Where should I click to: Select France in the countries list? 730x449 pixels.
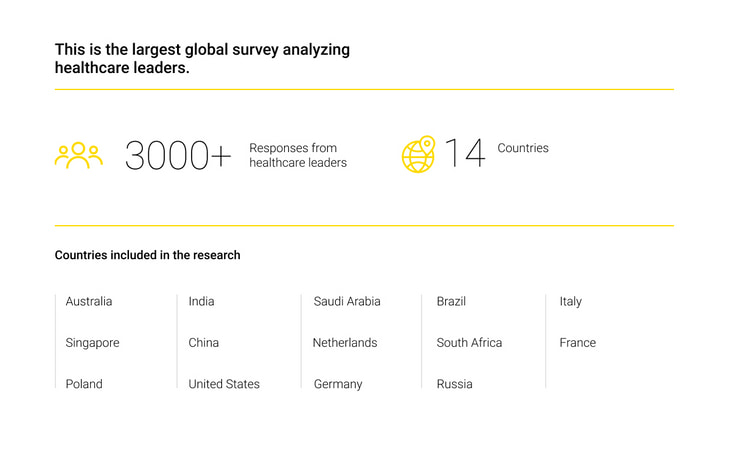578,343
